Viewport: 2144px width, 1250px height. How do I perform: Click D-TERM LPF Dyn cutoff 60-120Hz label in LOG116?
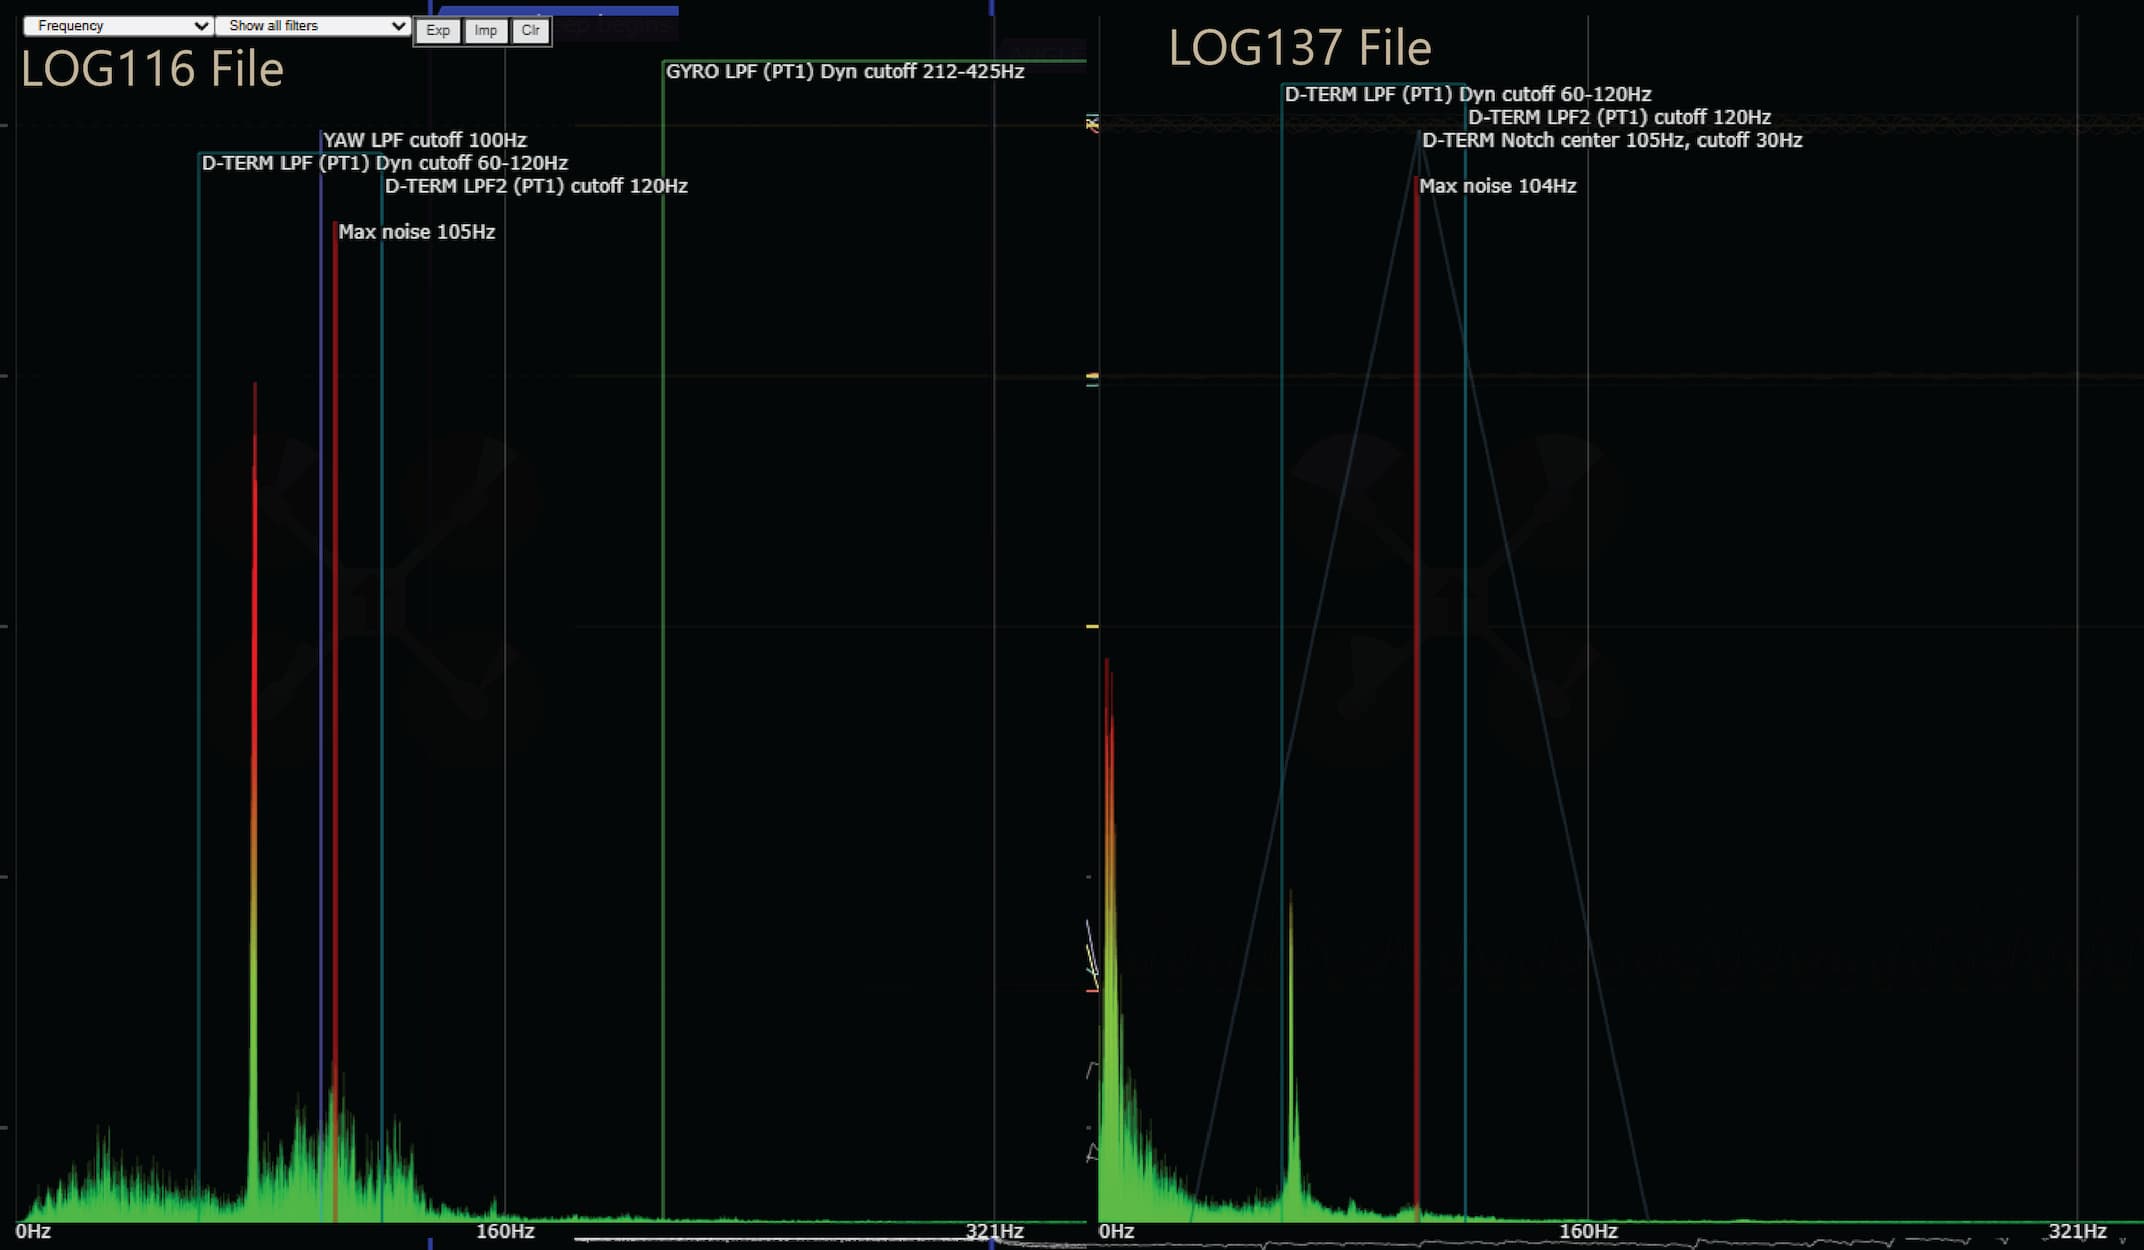tap(384, 163)
